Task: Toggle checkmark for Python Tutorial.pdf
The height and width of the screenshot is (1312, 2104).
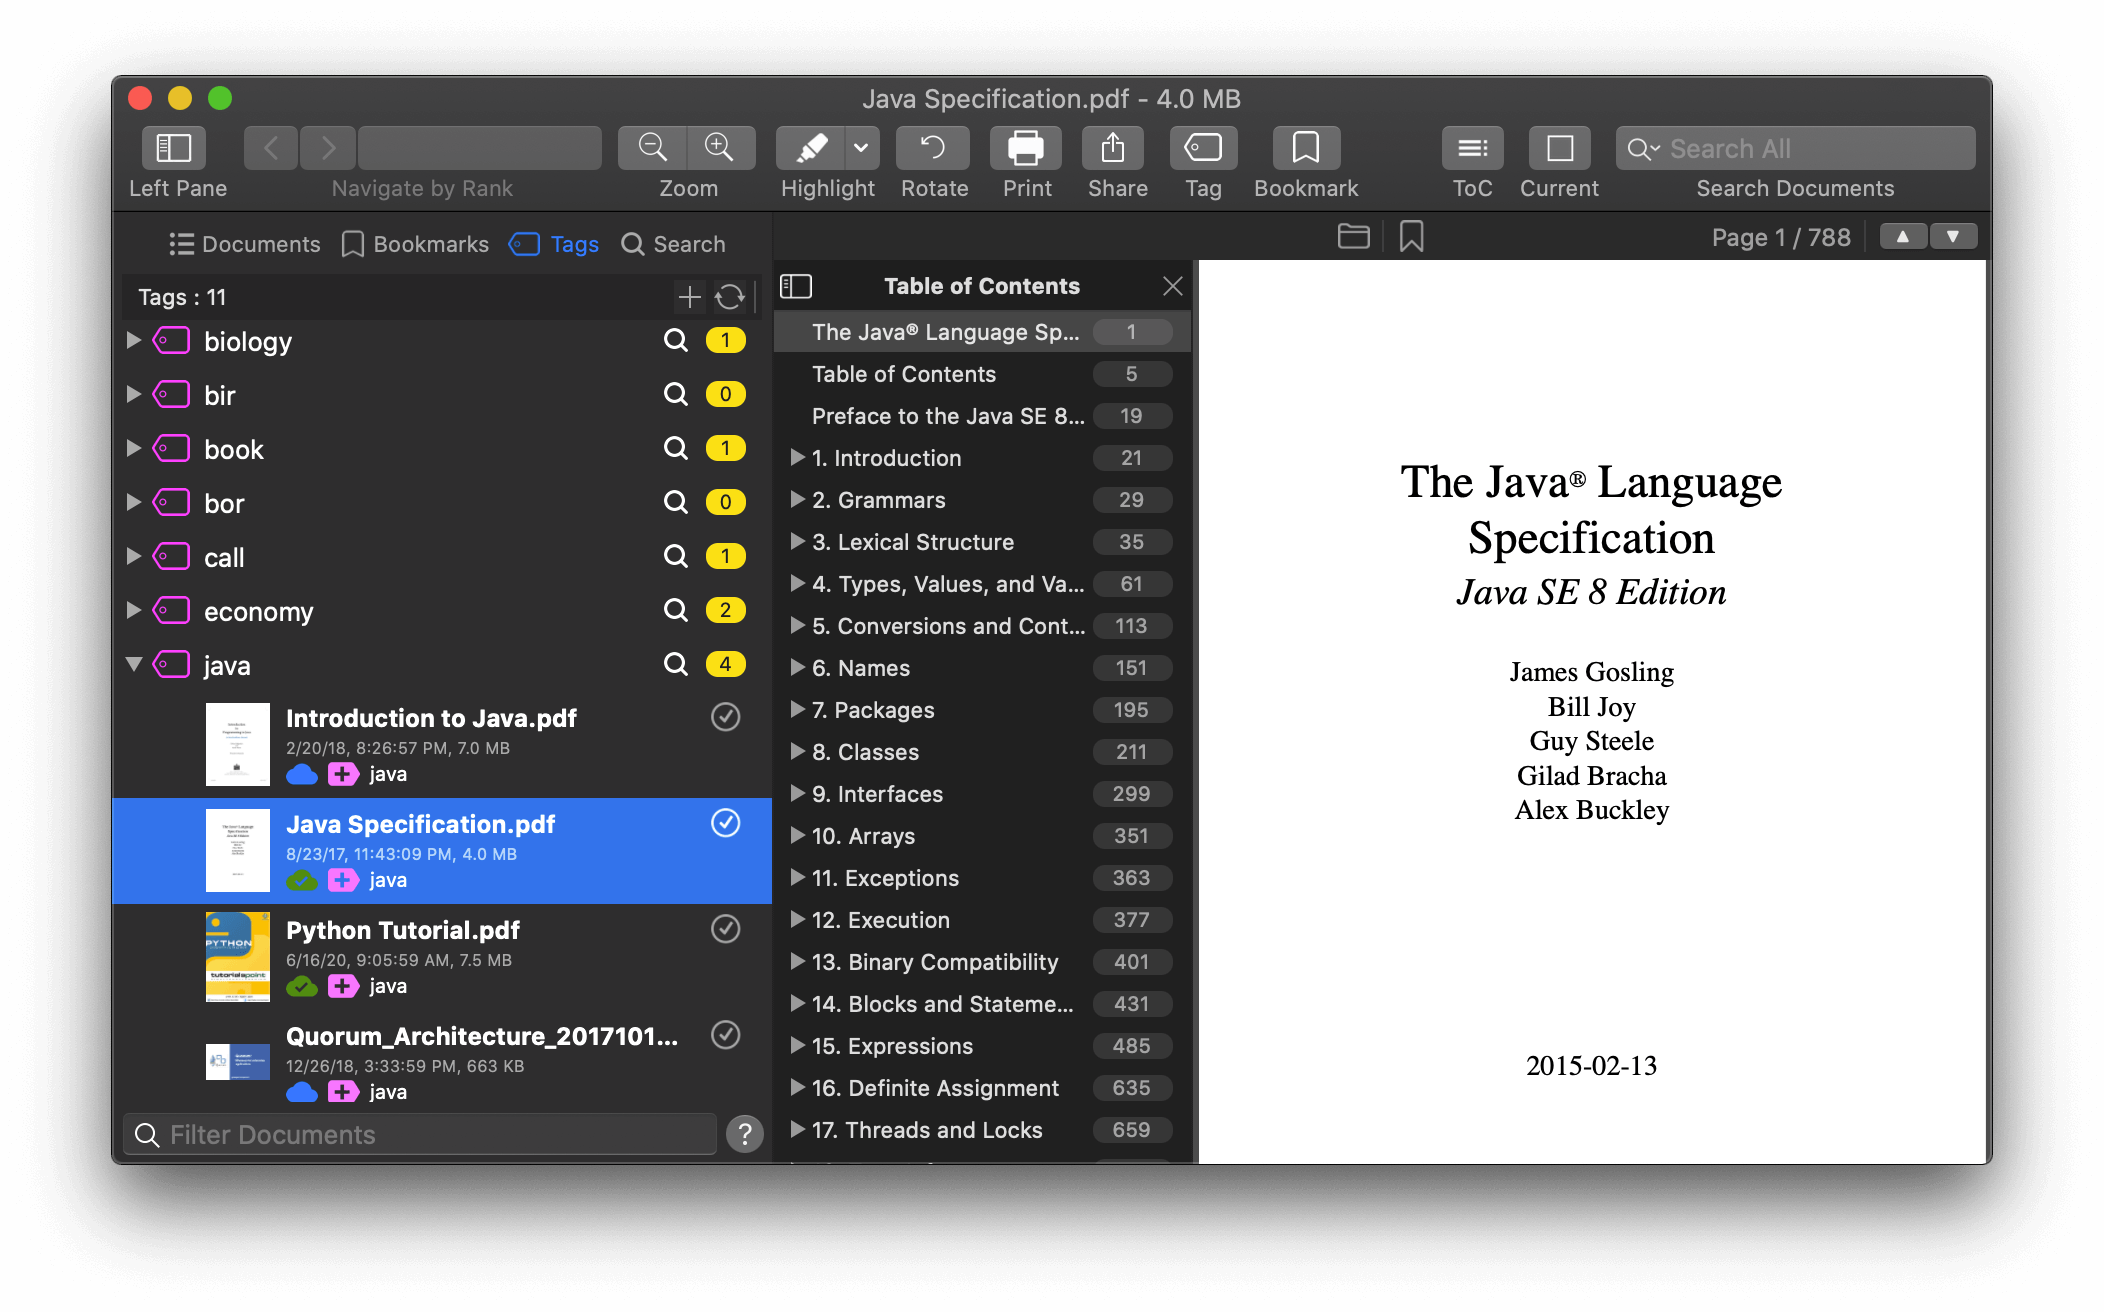Action: (725, 929)
